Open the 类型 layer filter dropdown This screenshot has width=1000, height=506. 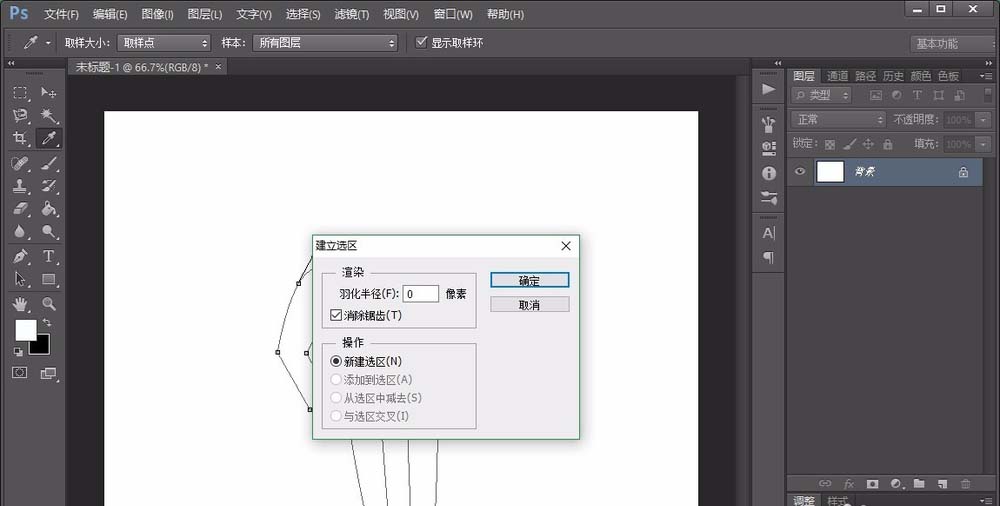pyautogui.click(x=821, y=95)
